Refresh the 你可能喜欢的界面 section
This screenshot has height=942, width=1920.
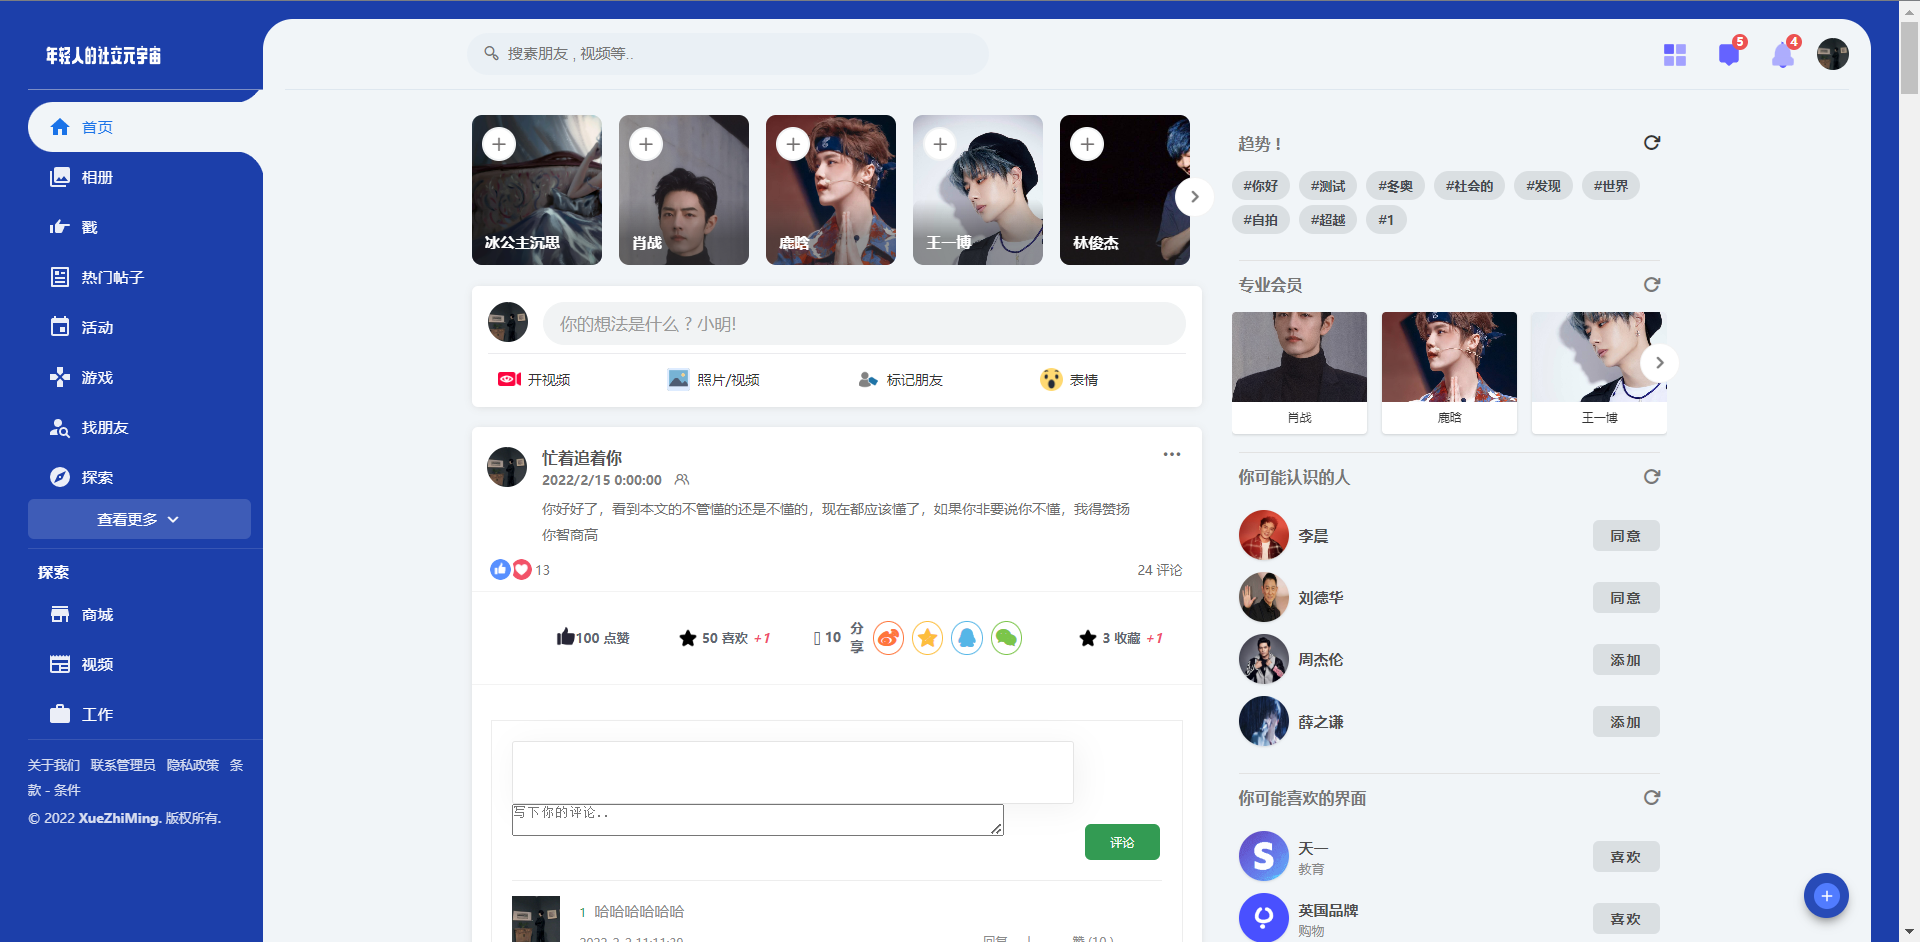(x=1652, y=798)
